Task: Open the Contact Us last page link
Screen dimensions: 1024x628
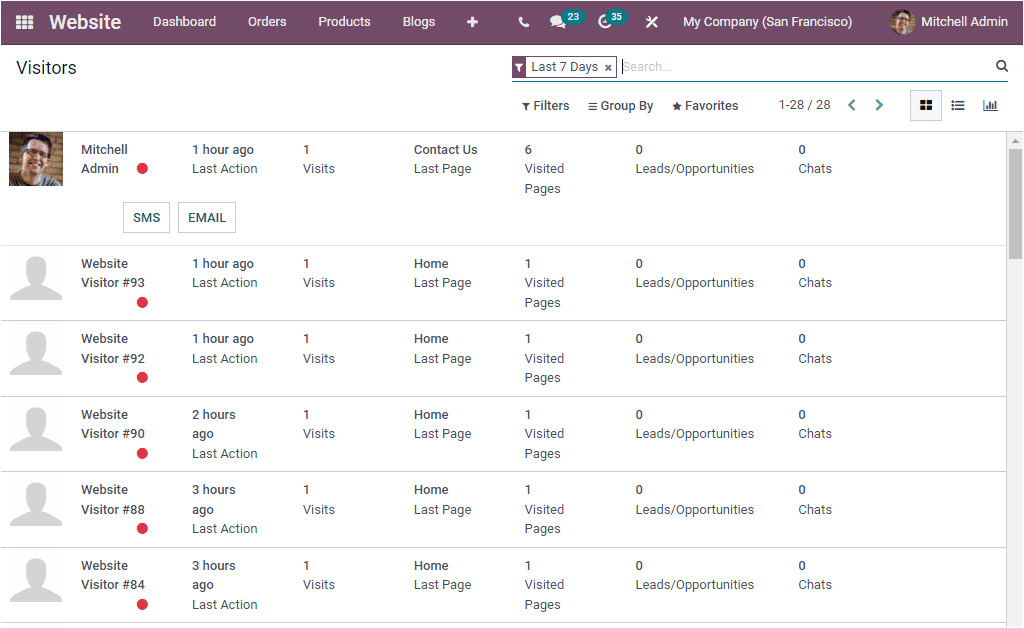Action: point(445,149)
